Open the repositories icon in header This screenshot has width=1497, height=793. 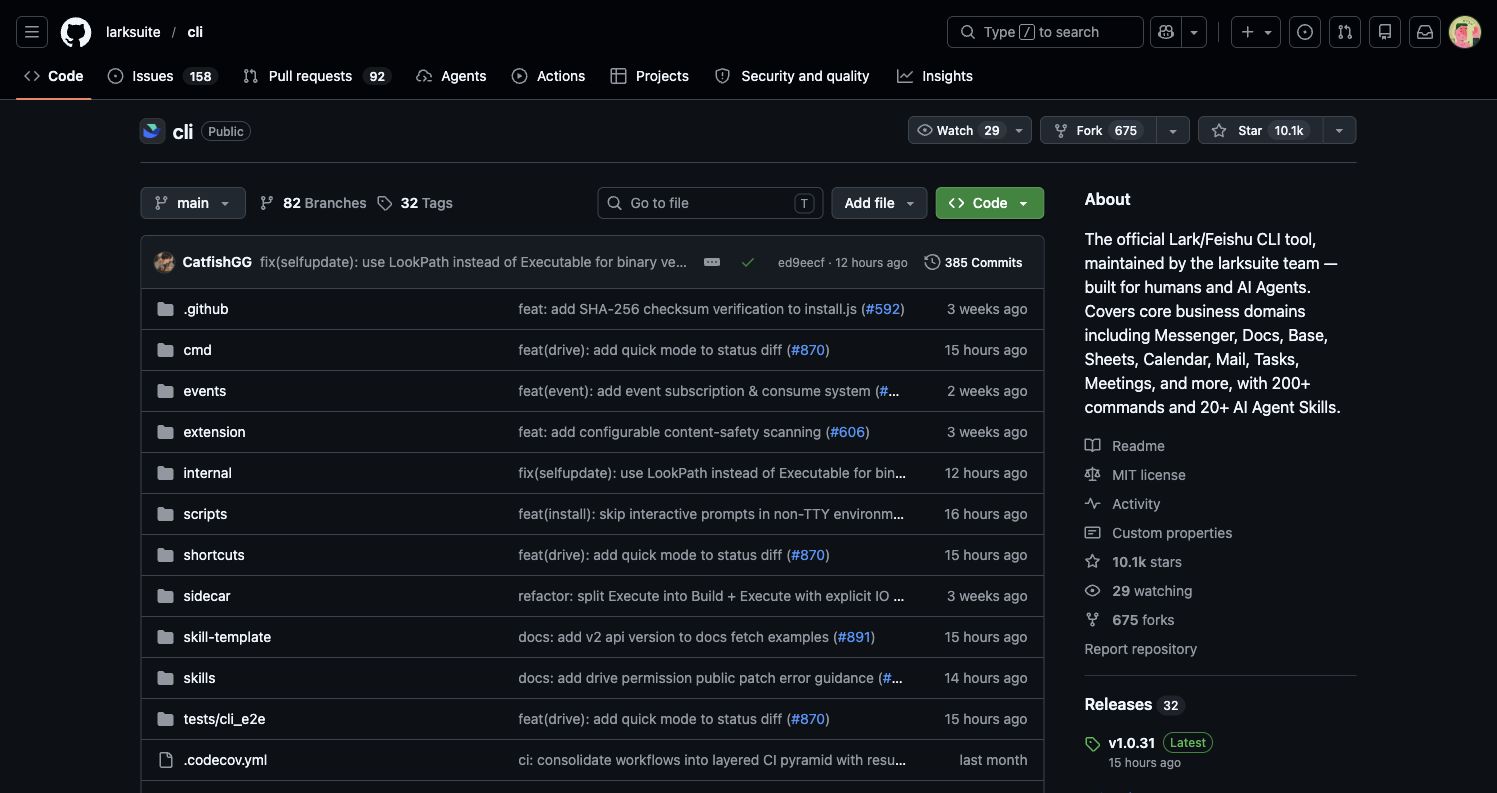(1385, 32)
